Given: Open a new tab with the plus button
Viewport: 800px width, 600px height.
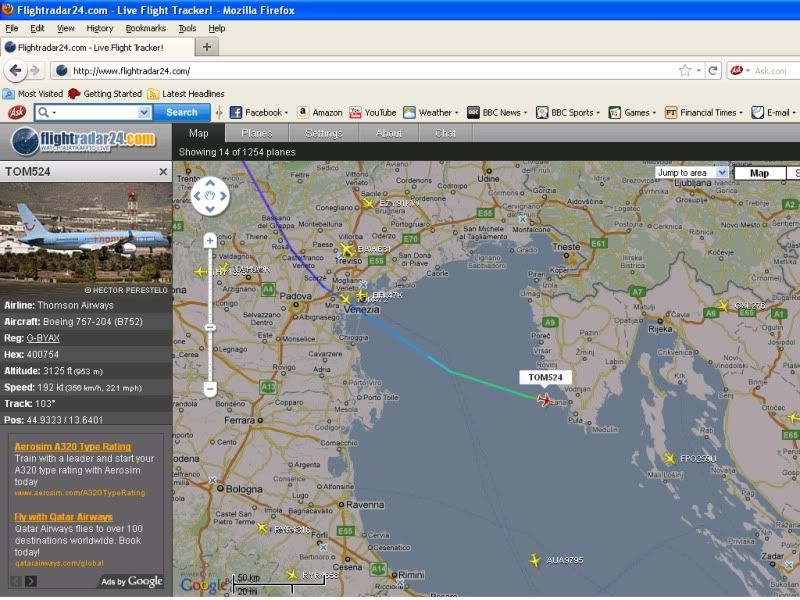Looking at the screenshot, I should pyautogui.click(x=207, y=47).
